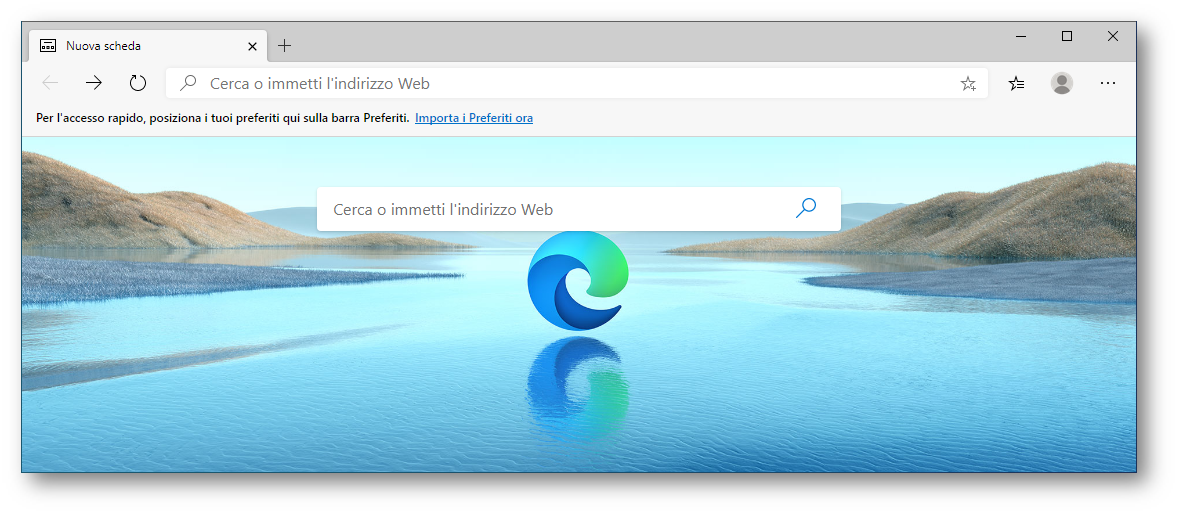
Task: Reload the page with refresh icon
Action: tap(138, 83)
